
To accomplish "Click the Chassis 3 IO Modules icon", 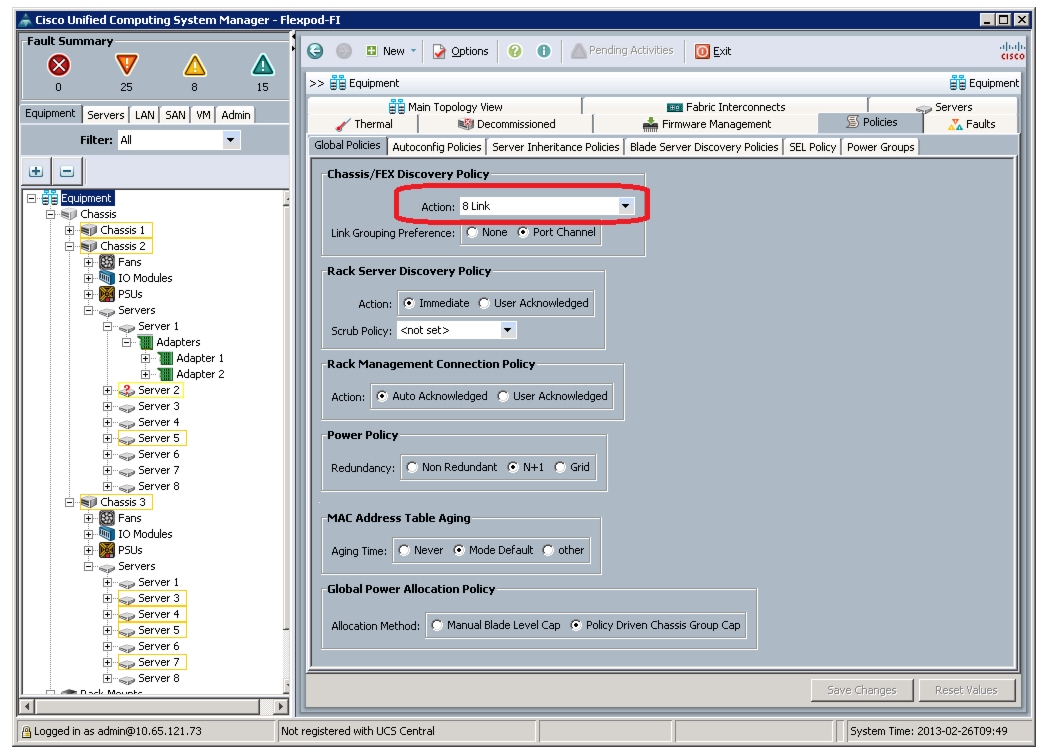I will point(107,534).
